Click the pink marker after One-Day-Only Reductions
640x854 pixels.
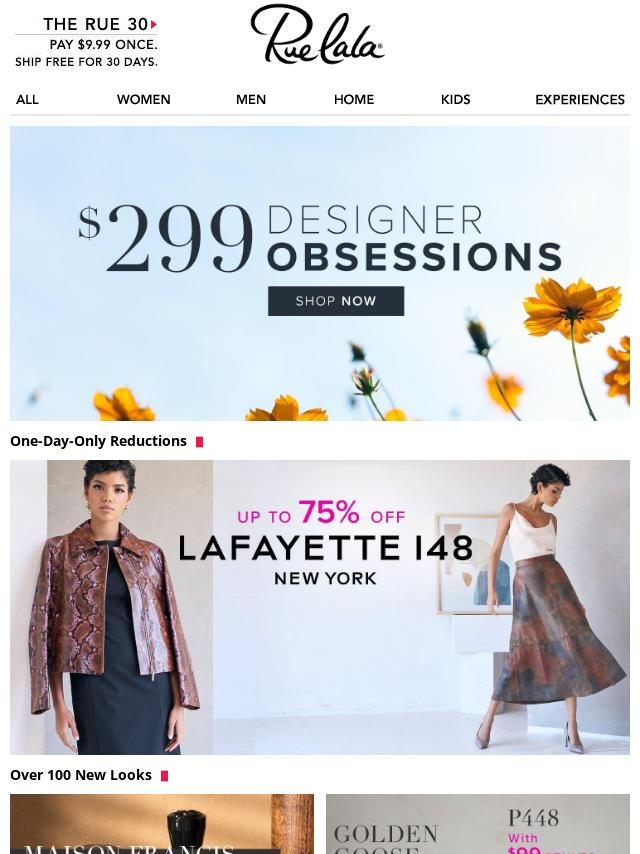click(x=199, y=442)
